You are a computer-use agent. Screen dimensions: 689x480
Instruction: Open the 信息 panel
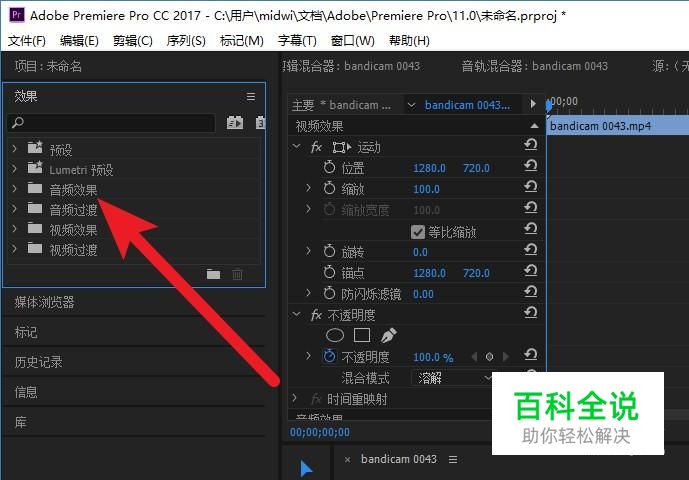tap(26, 392)
